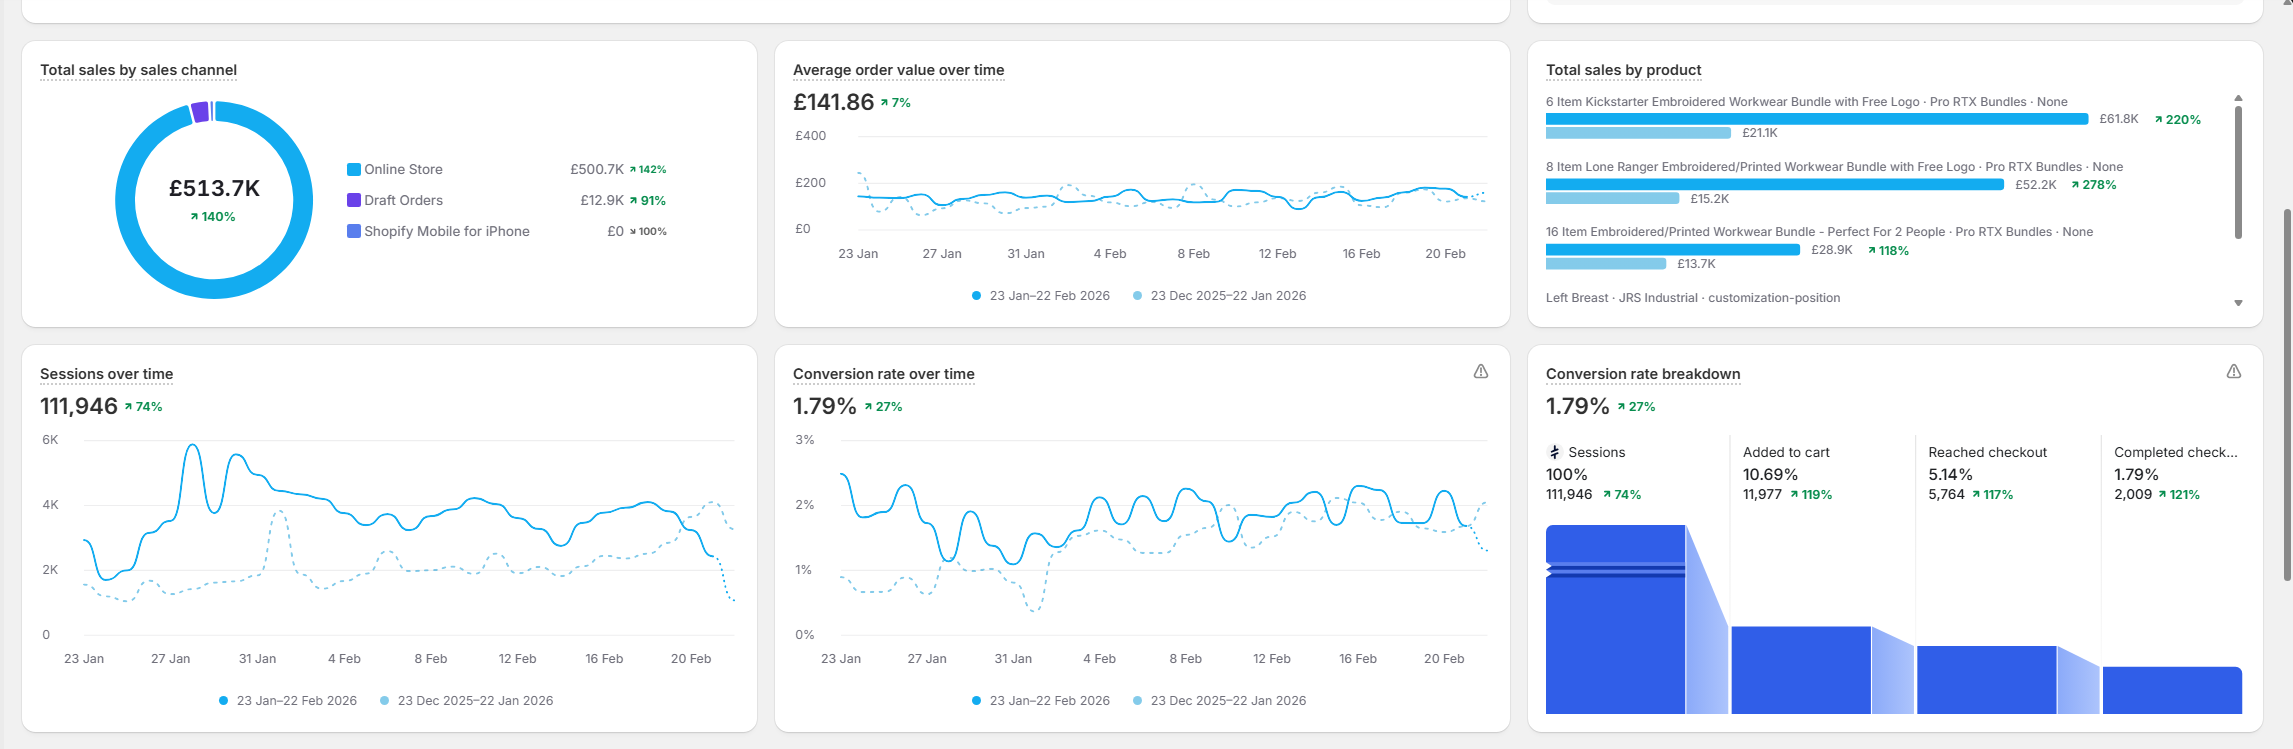Click the lightning bolt icon beside Sessions metric
The image size is (2293, 749).
1556,452
